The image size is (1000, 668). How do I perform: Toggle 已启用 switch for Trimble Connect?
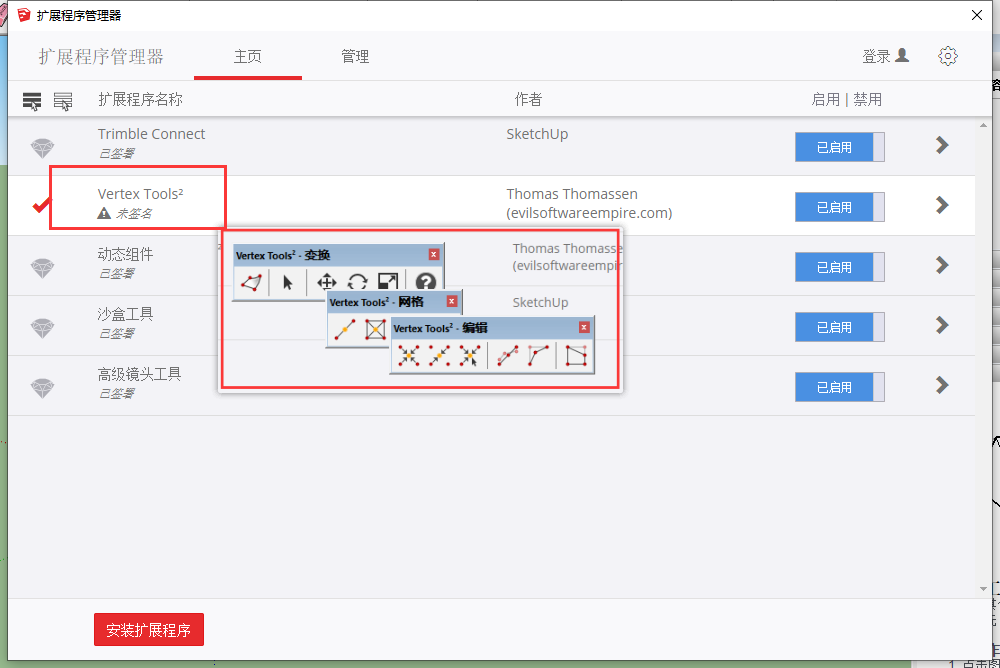tap(839, 147)
